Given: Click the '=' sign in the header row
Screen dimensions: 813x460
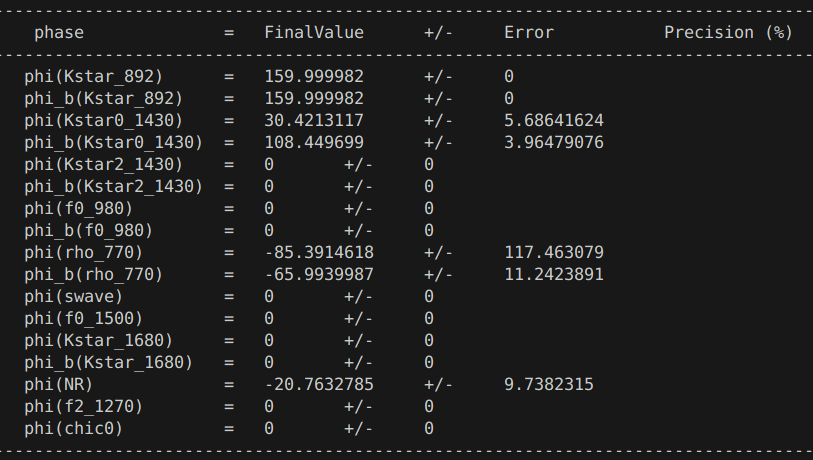Looking at the screenshot, I should coord(229,33).
